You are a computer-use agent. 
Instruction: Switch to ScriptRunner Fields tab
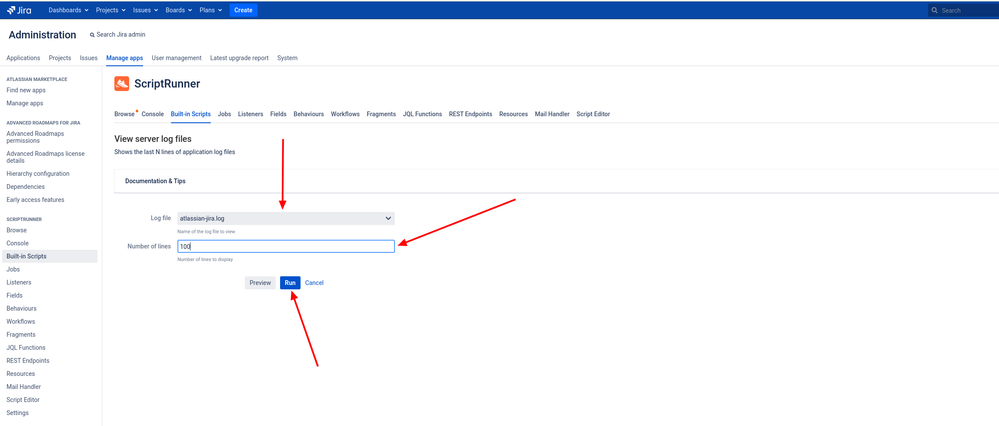(278, 114)
